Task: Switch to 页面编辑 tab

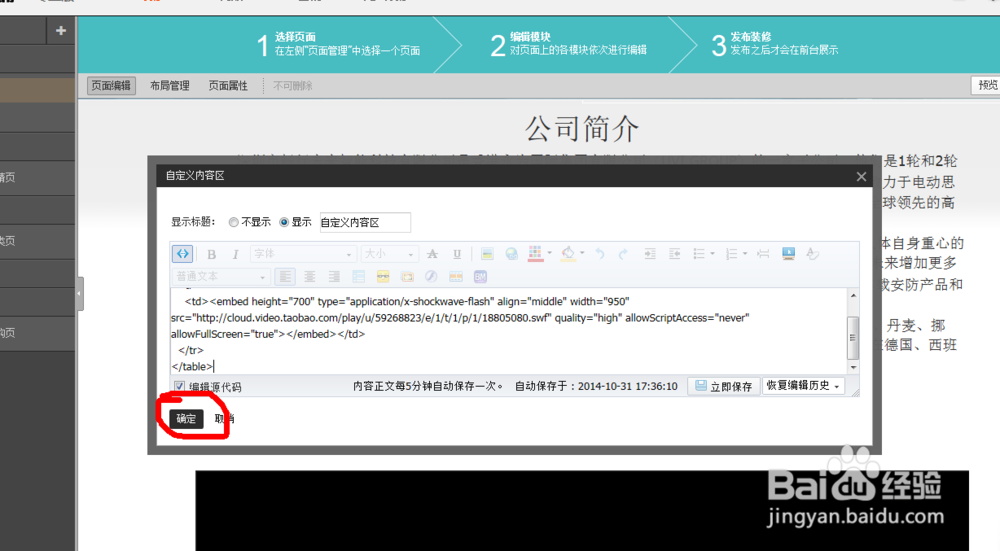Action: click(x=111, y=85)
